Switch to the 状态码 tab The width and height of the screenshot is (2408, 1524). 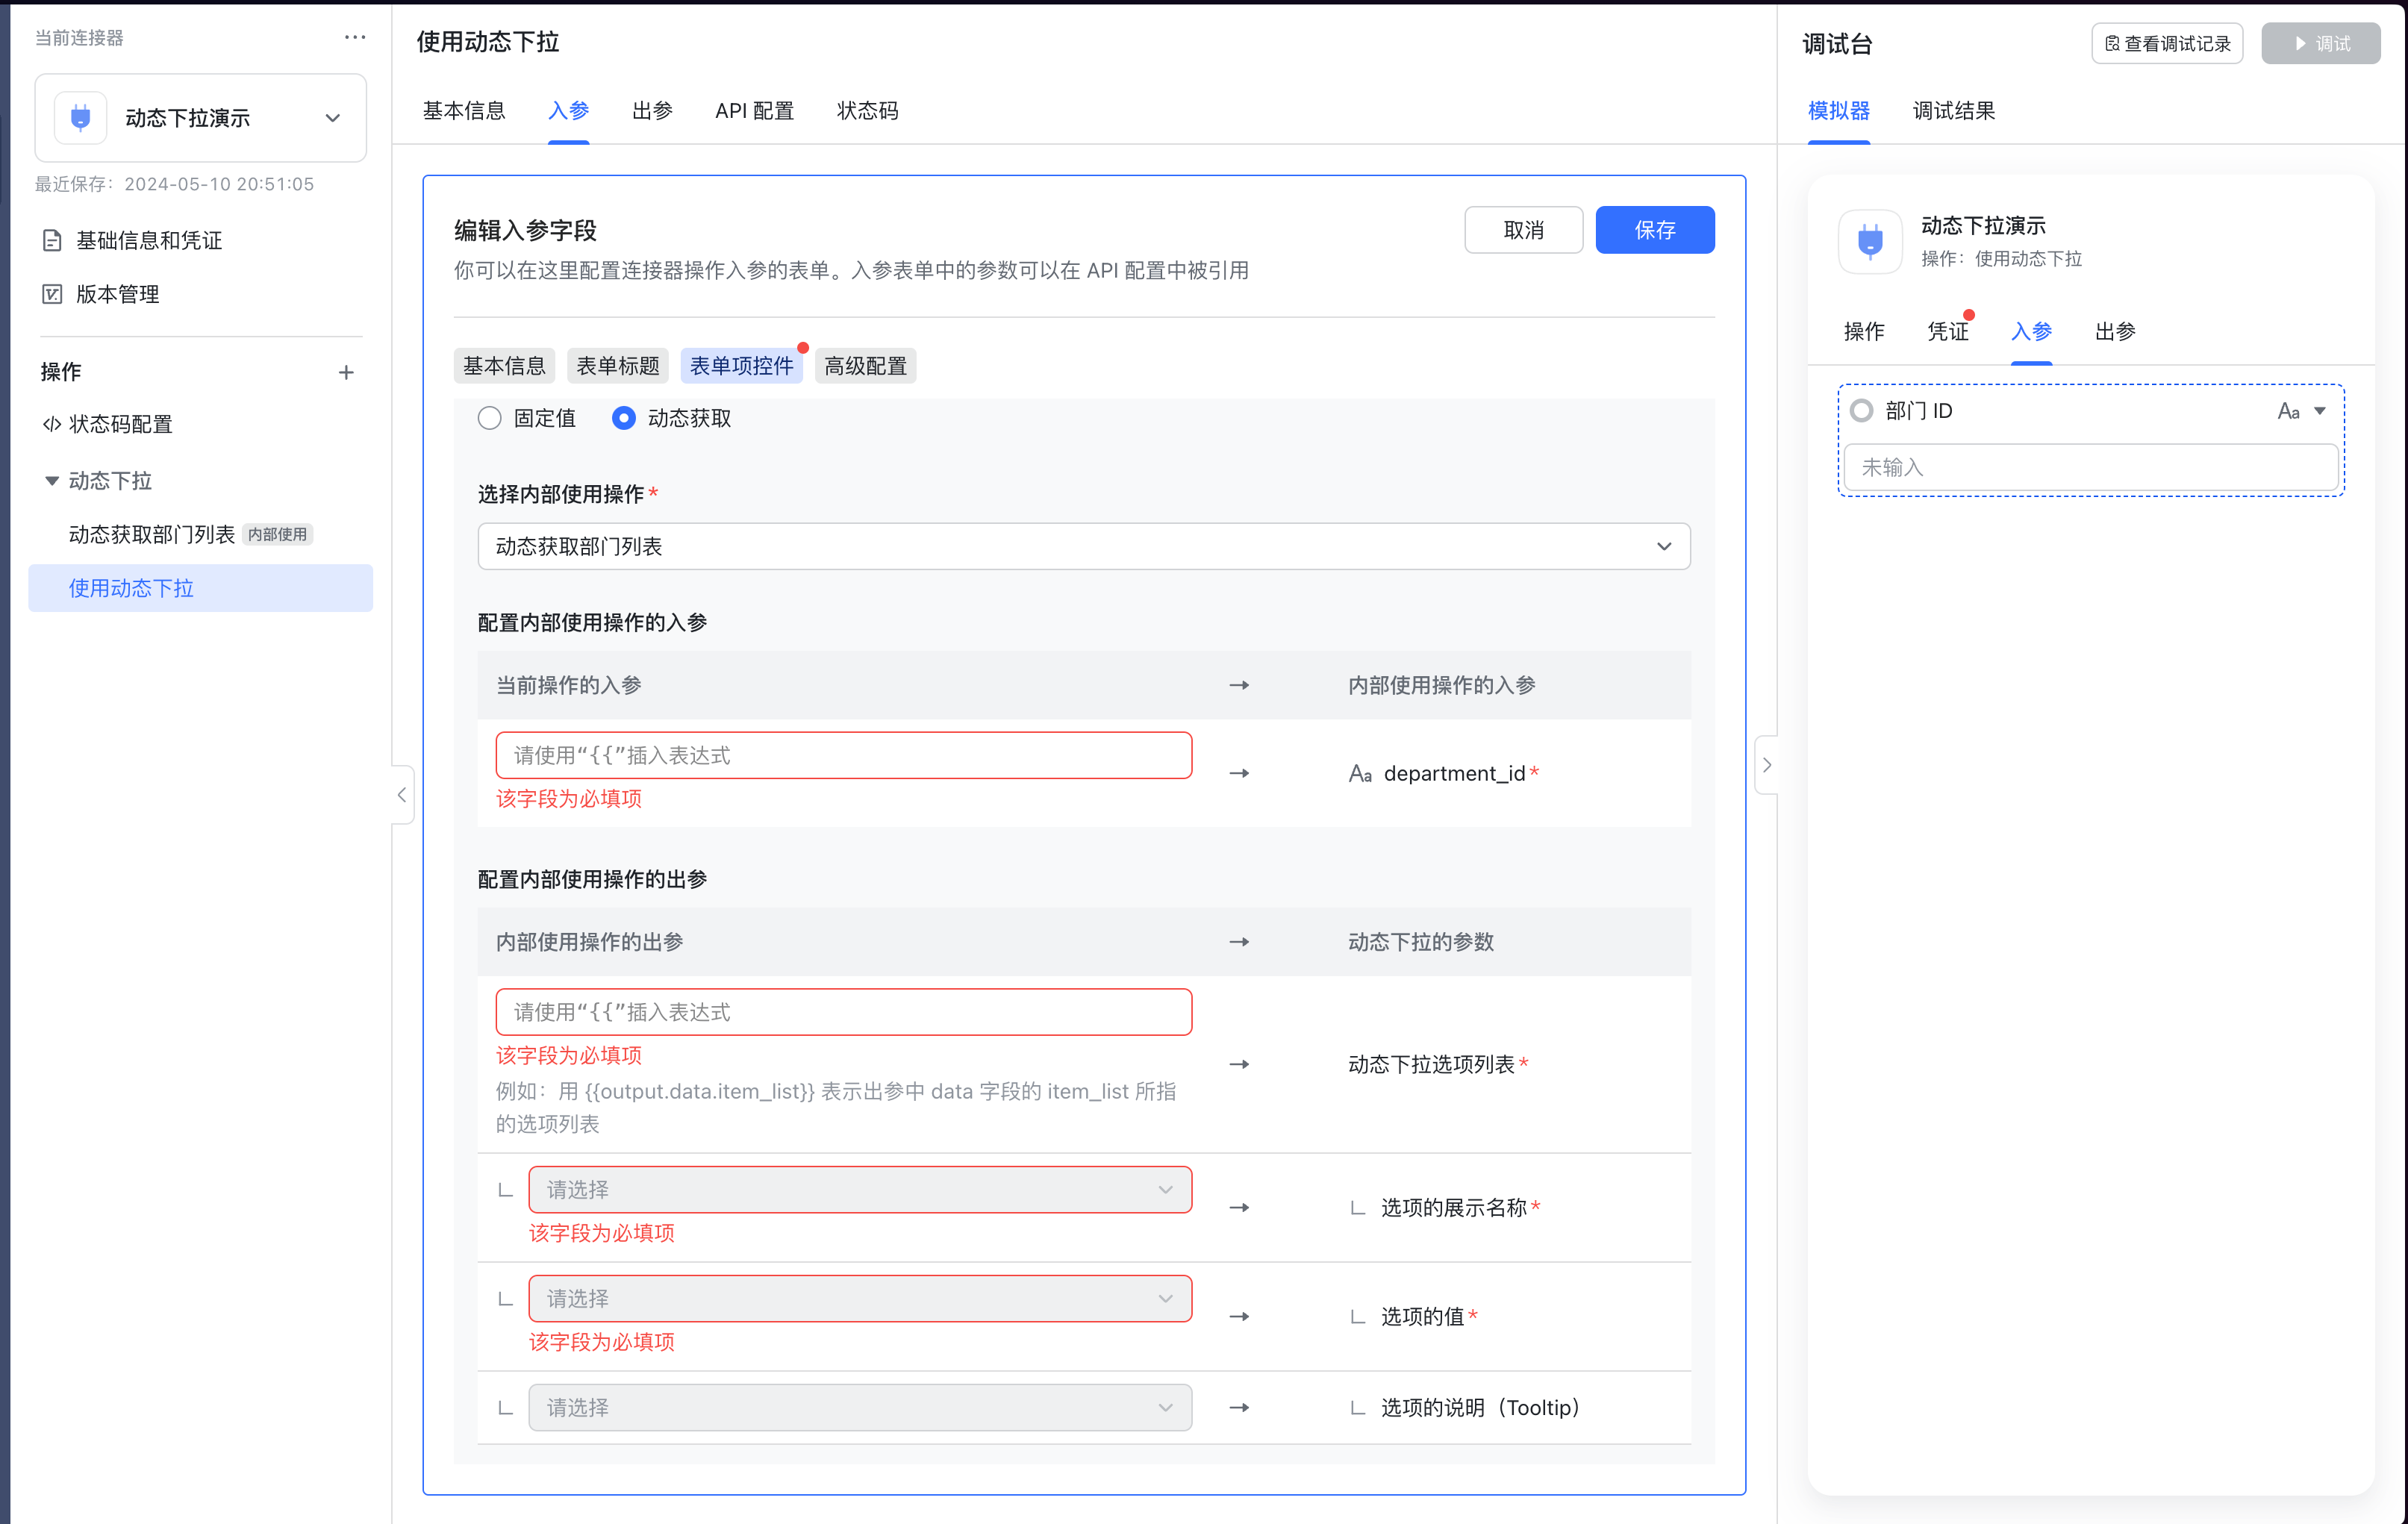(867, 111)
